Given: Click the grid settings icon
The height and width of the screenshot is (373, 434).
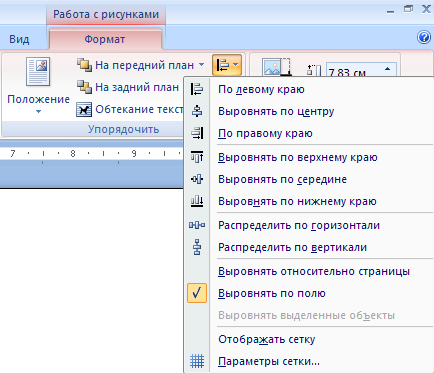Looking at the screenshot, I should pos(197,361).
